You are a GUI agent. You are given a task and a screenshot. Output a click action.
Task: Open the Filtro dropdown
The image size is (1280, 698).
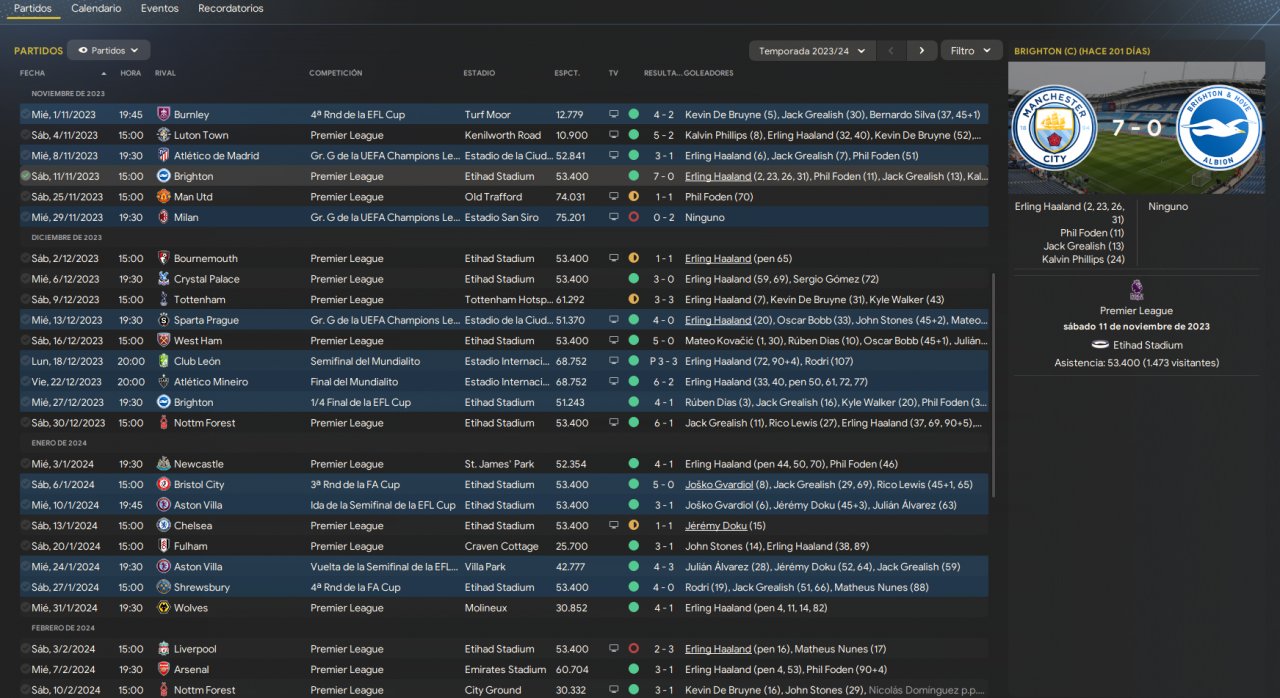972,50
